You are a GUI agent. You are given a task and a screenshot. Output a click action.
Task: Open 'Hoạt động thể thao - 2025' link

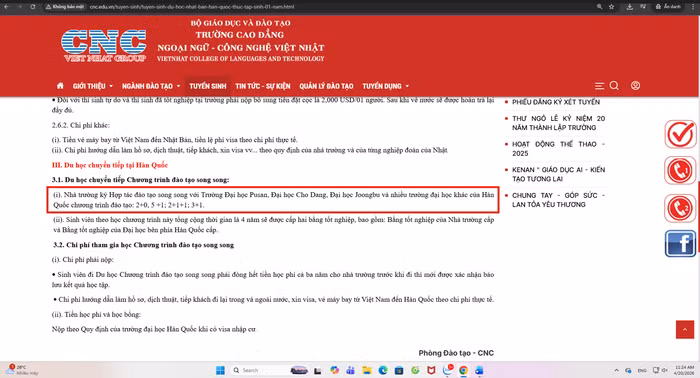click(x=558, y=149)
